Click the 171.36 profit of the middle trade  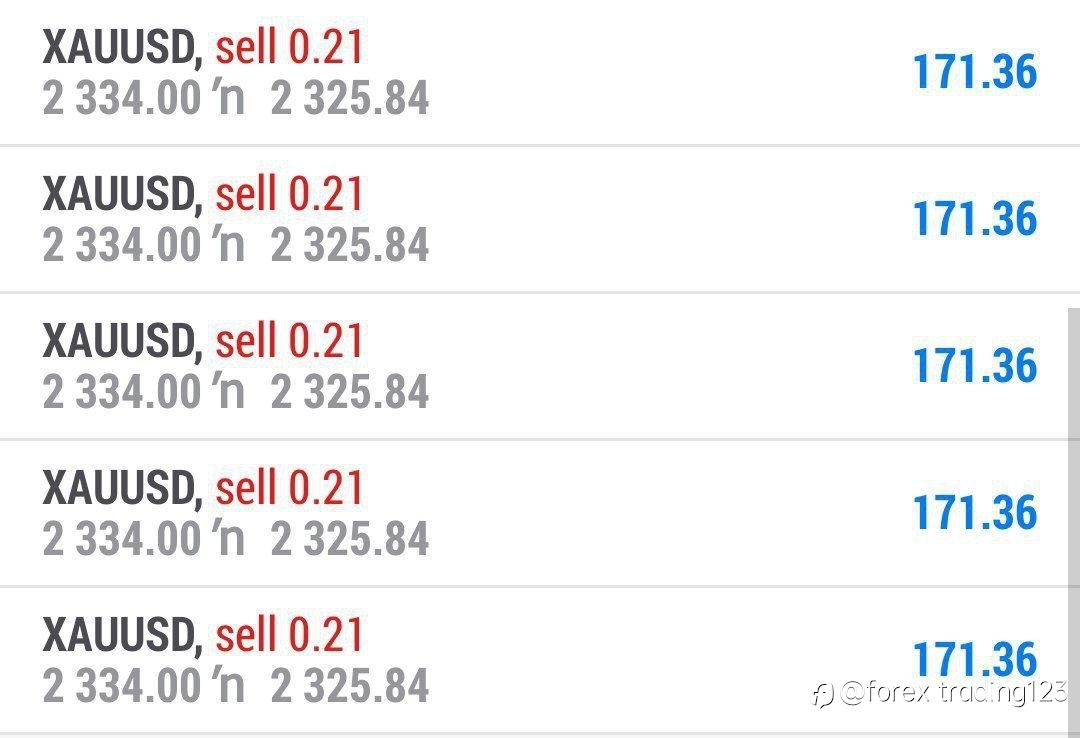point(975,365)
